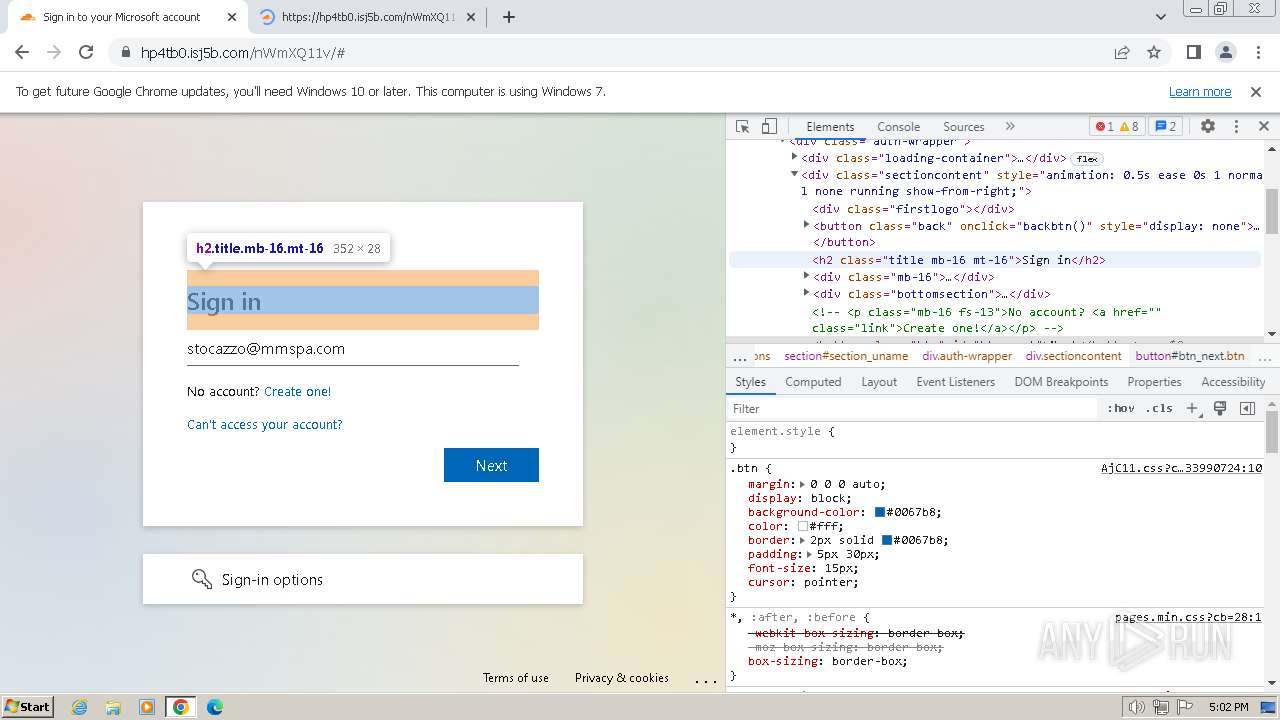Viewport: 1280px width, 720px height.
Task: Select breadcrumb button#btn_next.btn
Action: click(x=1189, y=356)
